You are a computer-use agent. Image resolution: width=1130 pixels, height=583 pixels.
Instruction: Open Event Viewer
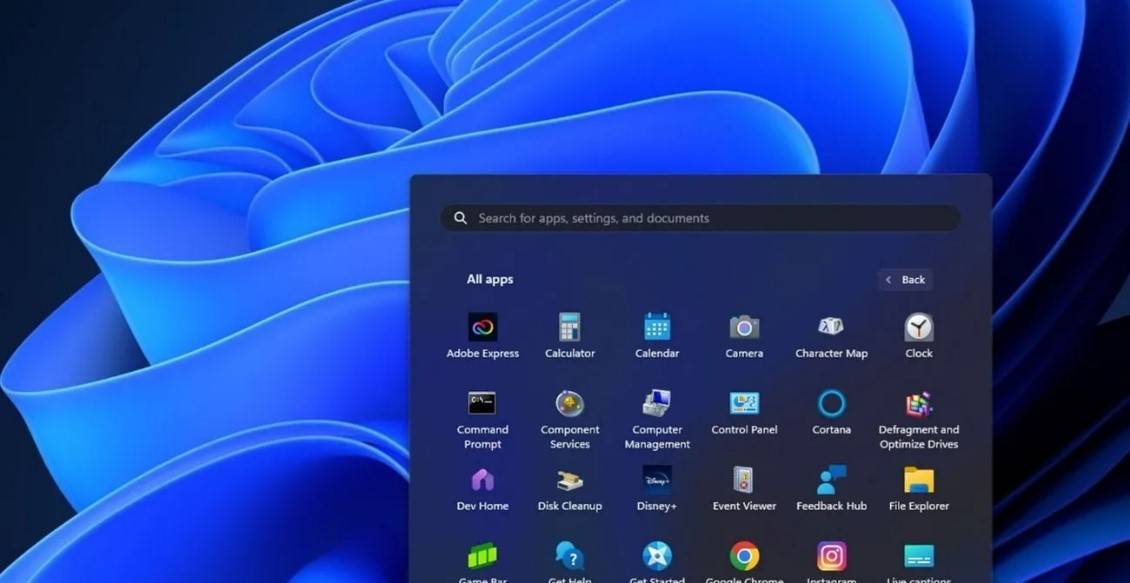tap(744, 481)
